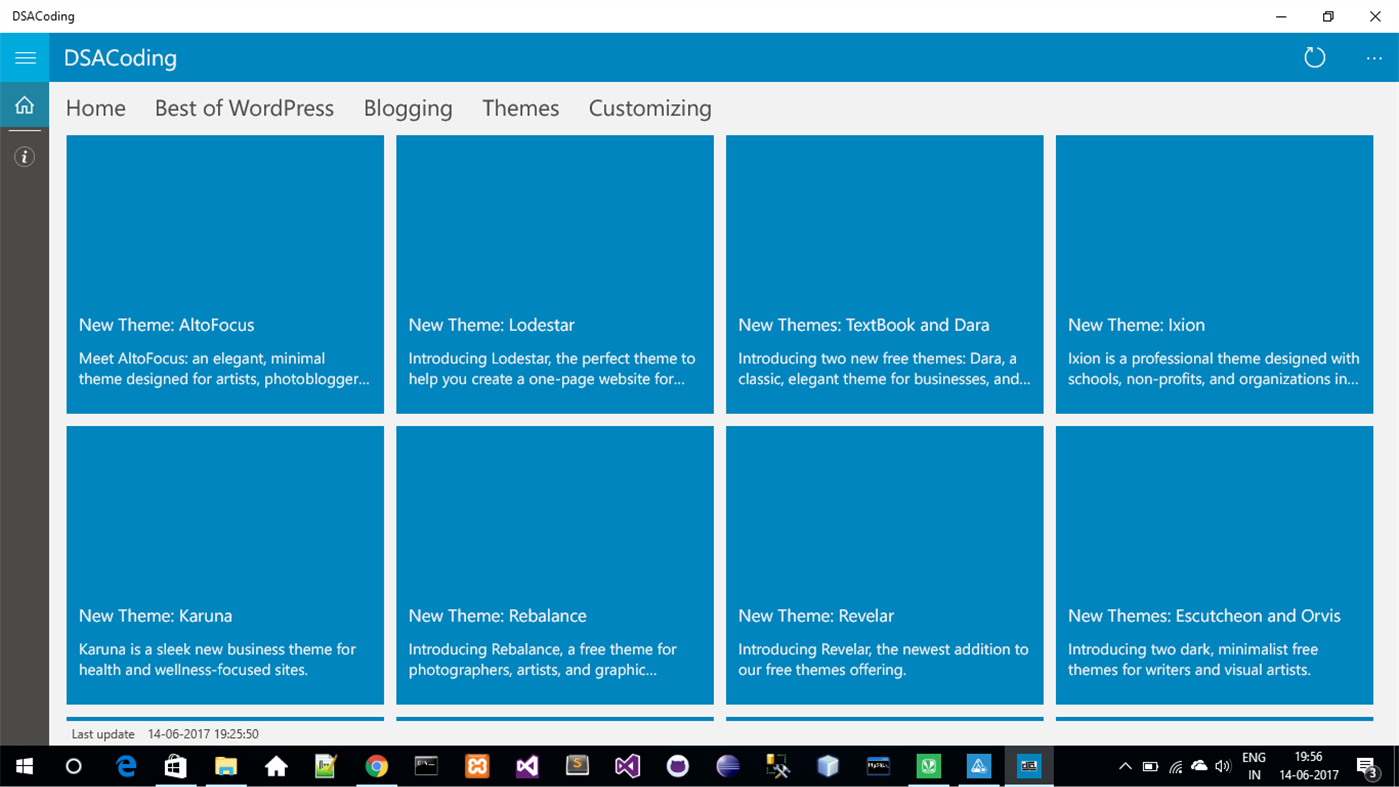Image resolution: width=1399 pixels, height=787 pixels.
Task: Refresh the DSACoding news feed
Action: pyautogui.click(x=1314, y=57)
